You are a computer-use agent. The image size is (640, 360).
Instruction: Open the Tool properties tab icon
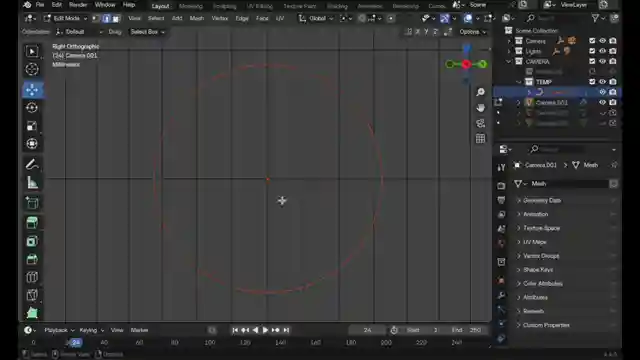501,167
